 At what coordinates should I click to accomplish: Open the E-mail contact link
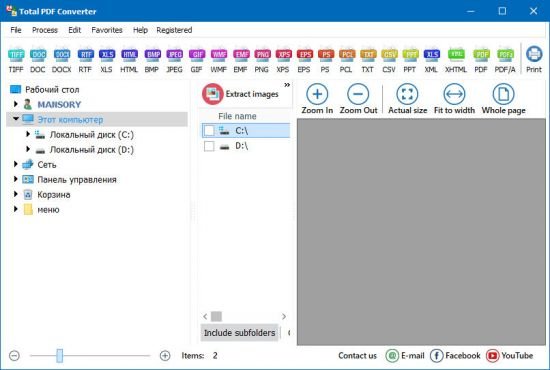(x=405, y=356)
